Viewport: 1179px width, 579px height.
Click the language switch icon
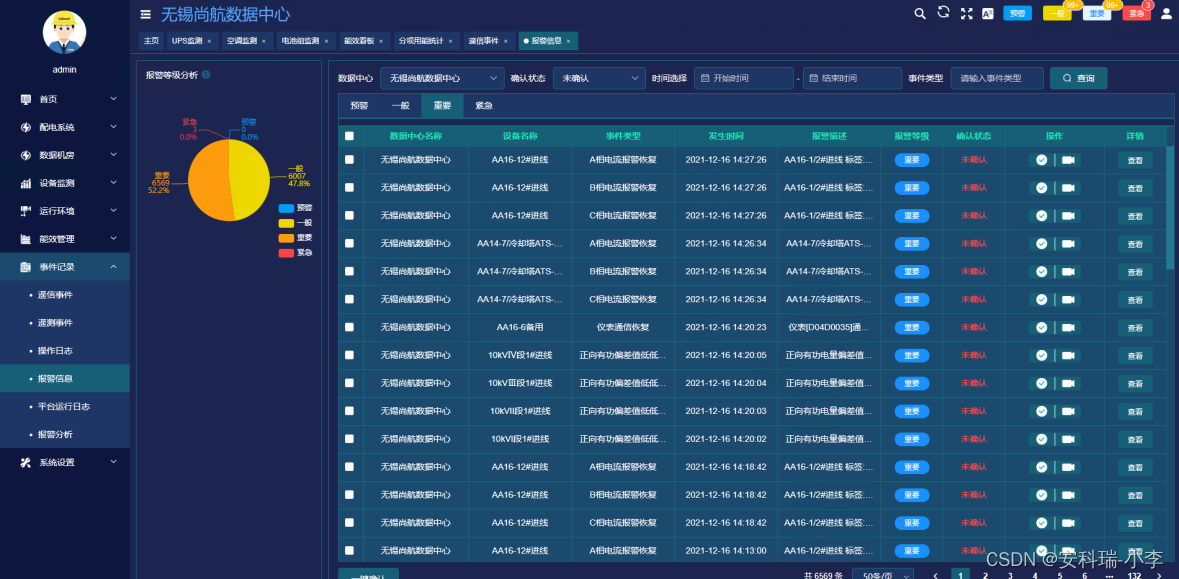click(988, 14)
